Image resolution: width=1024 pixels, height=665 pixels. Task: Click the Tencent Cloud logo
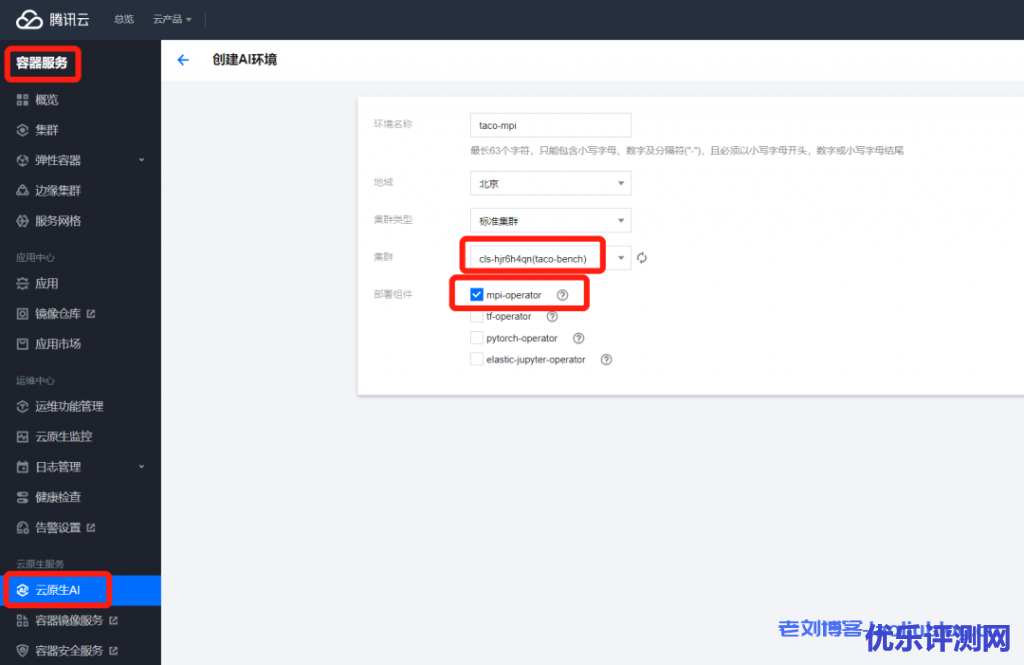point(52,20)
